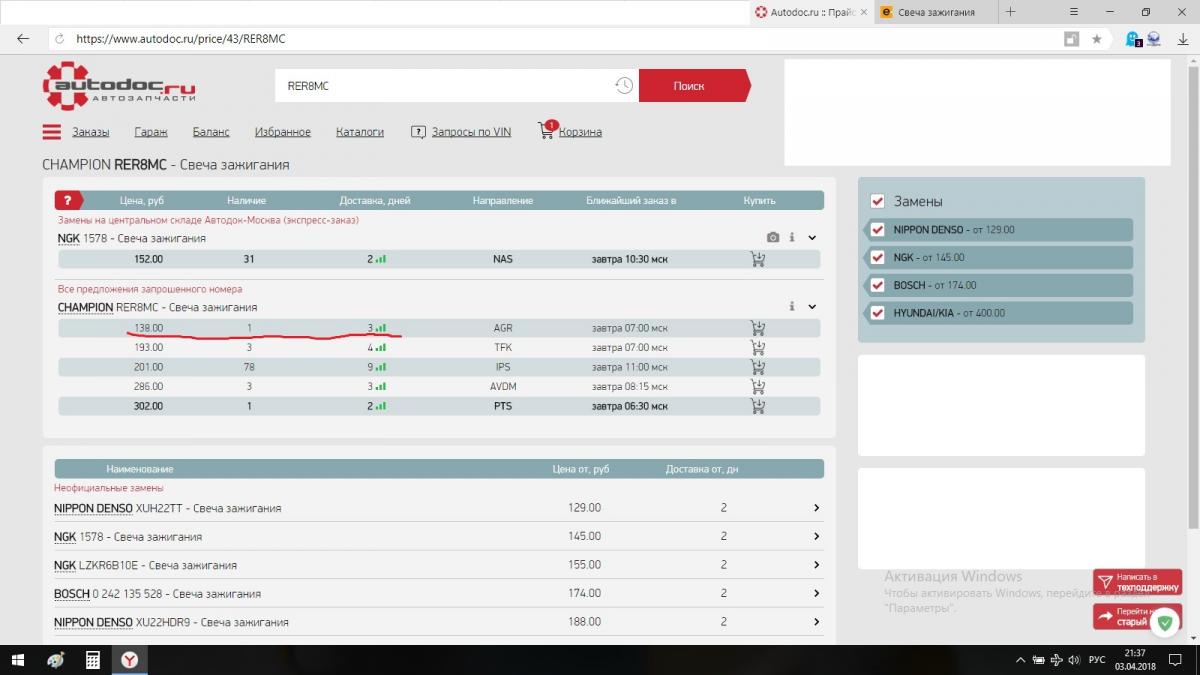Add the AGR 138.00 offer to cart
The height and width of the screenshot is (675, 1200).
tap(758, 328)
